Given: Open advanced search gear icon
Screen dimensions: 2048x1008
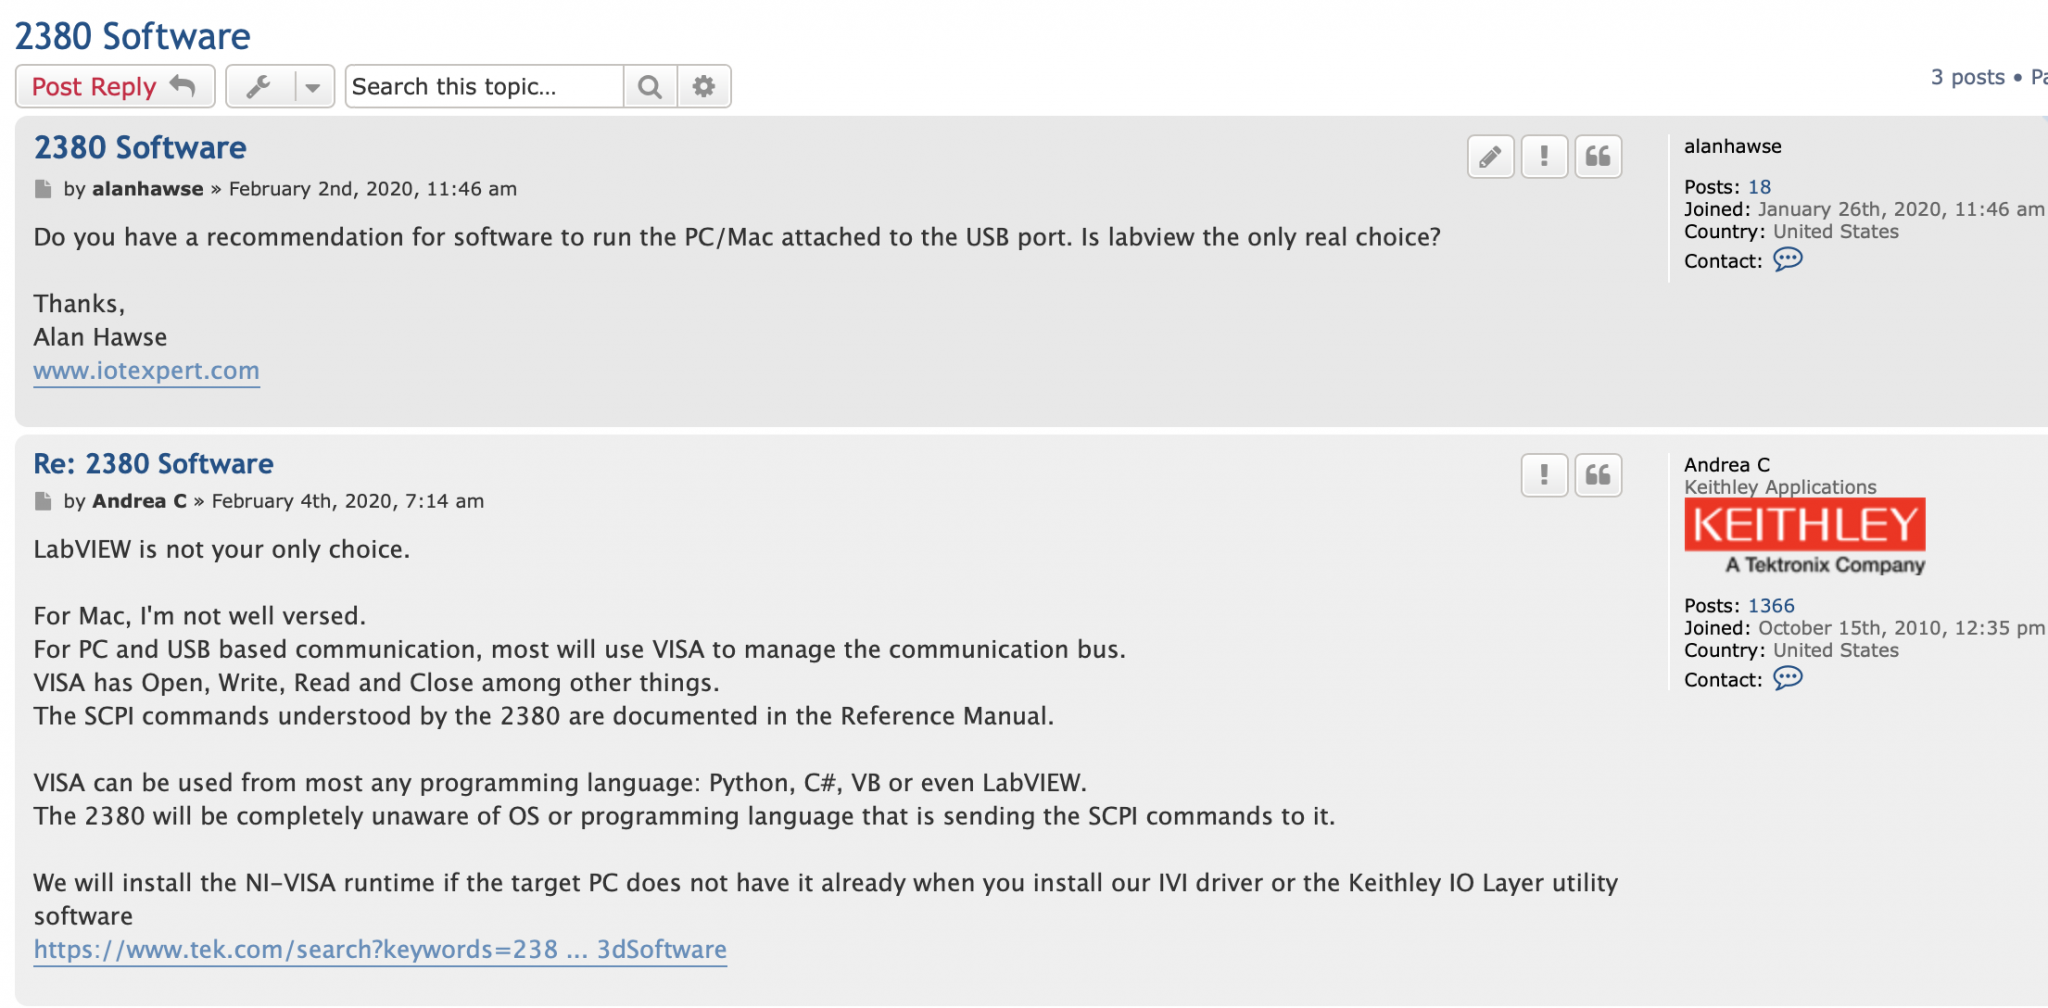Looking at the screenshot, I should click(x=704, y=87).
